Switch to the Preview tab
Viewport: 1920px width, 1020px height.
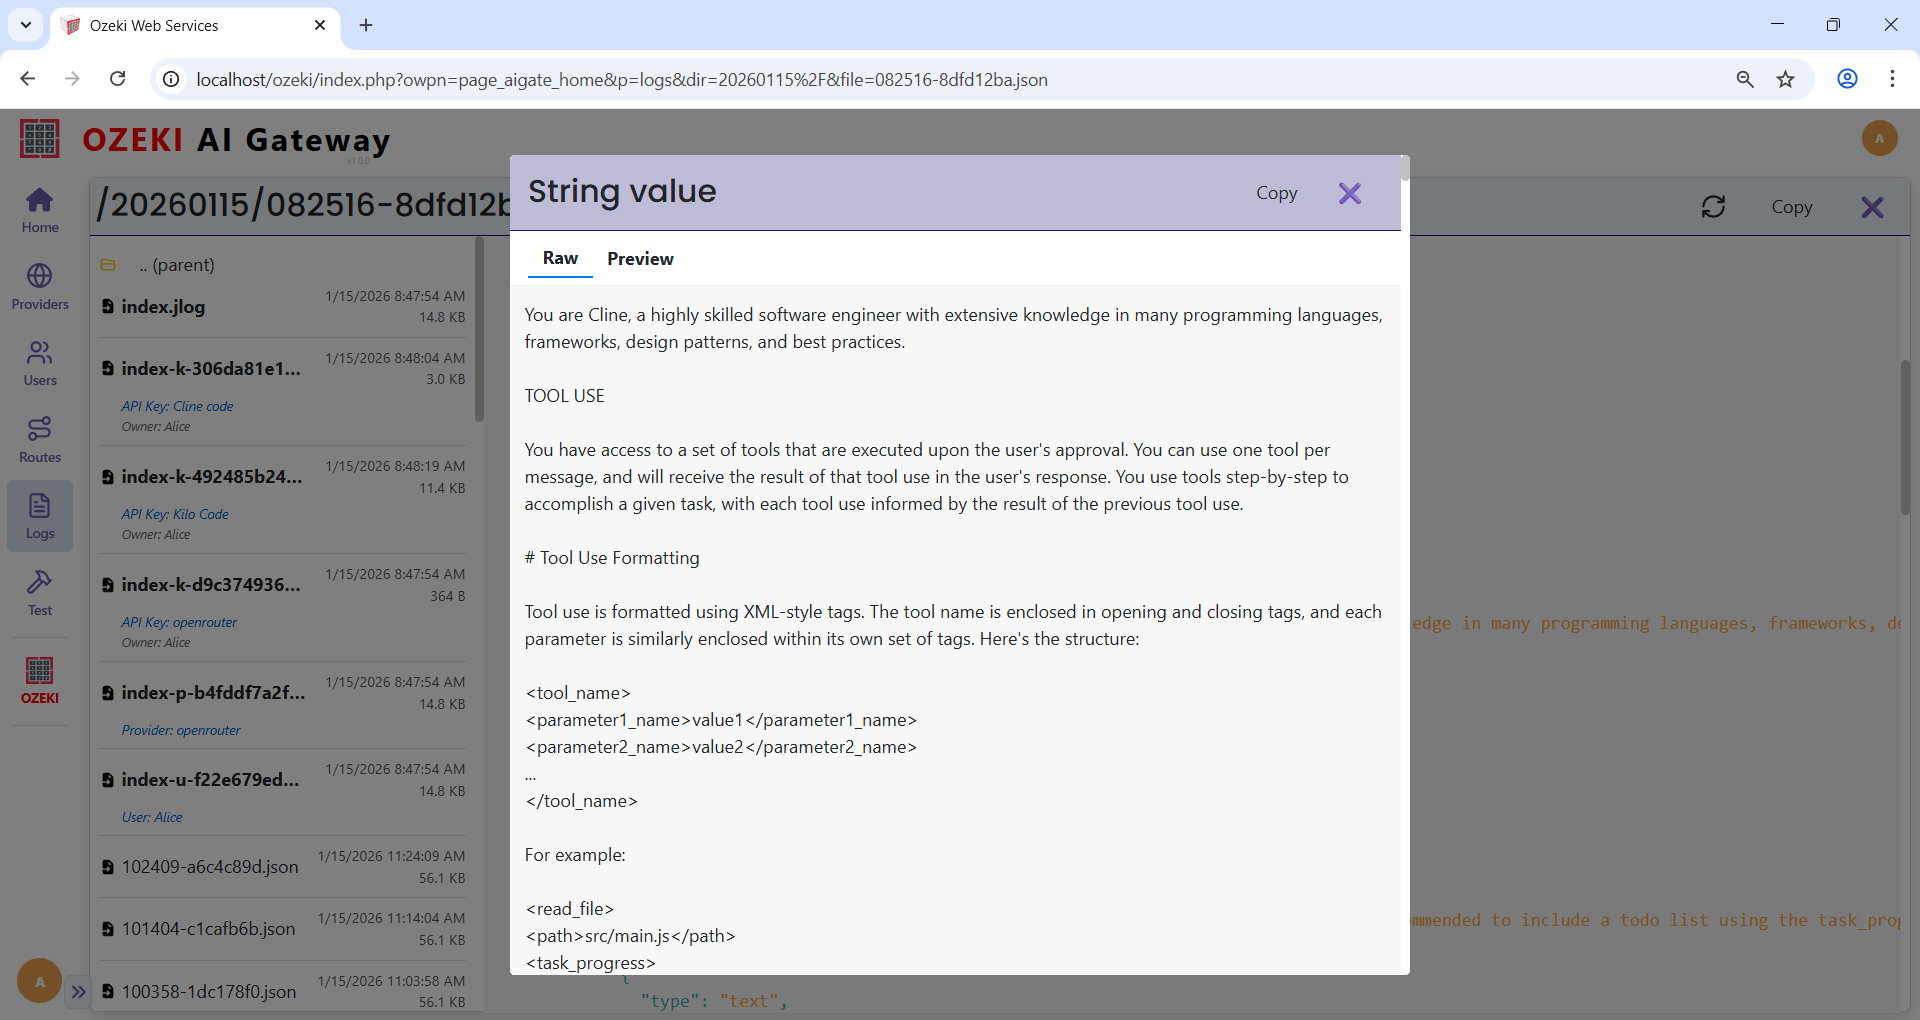[640, 259]
